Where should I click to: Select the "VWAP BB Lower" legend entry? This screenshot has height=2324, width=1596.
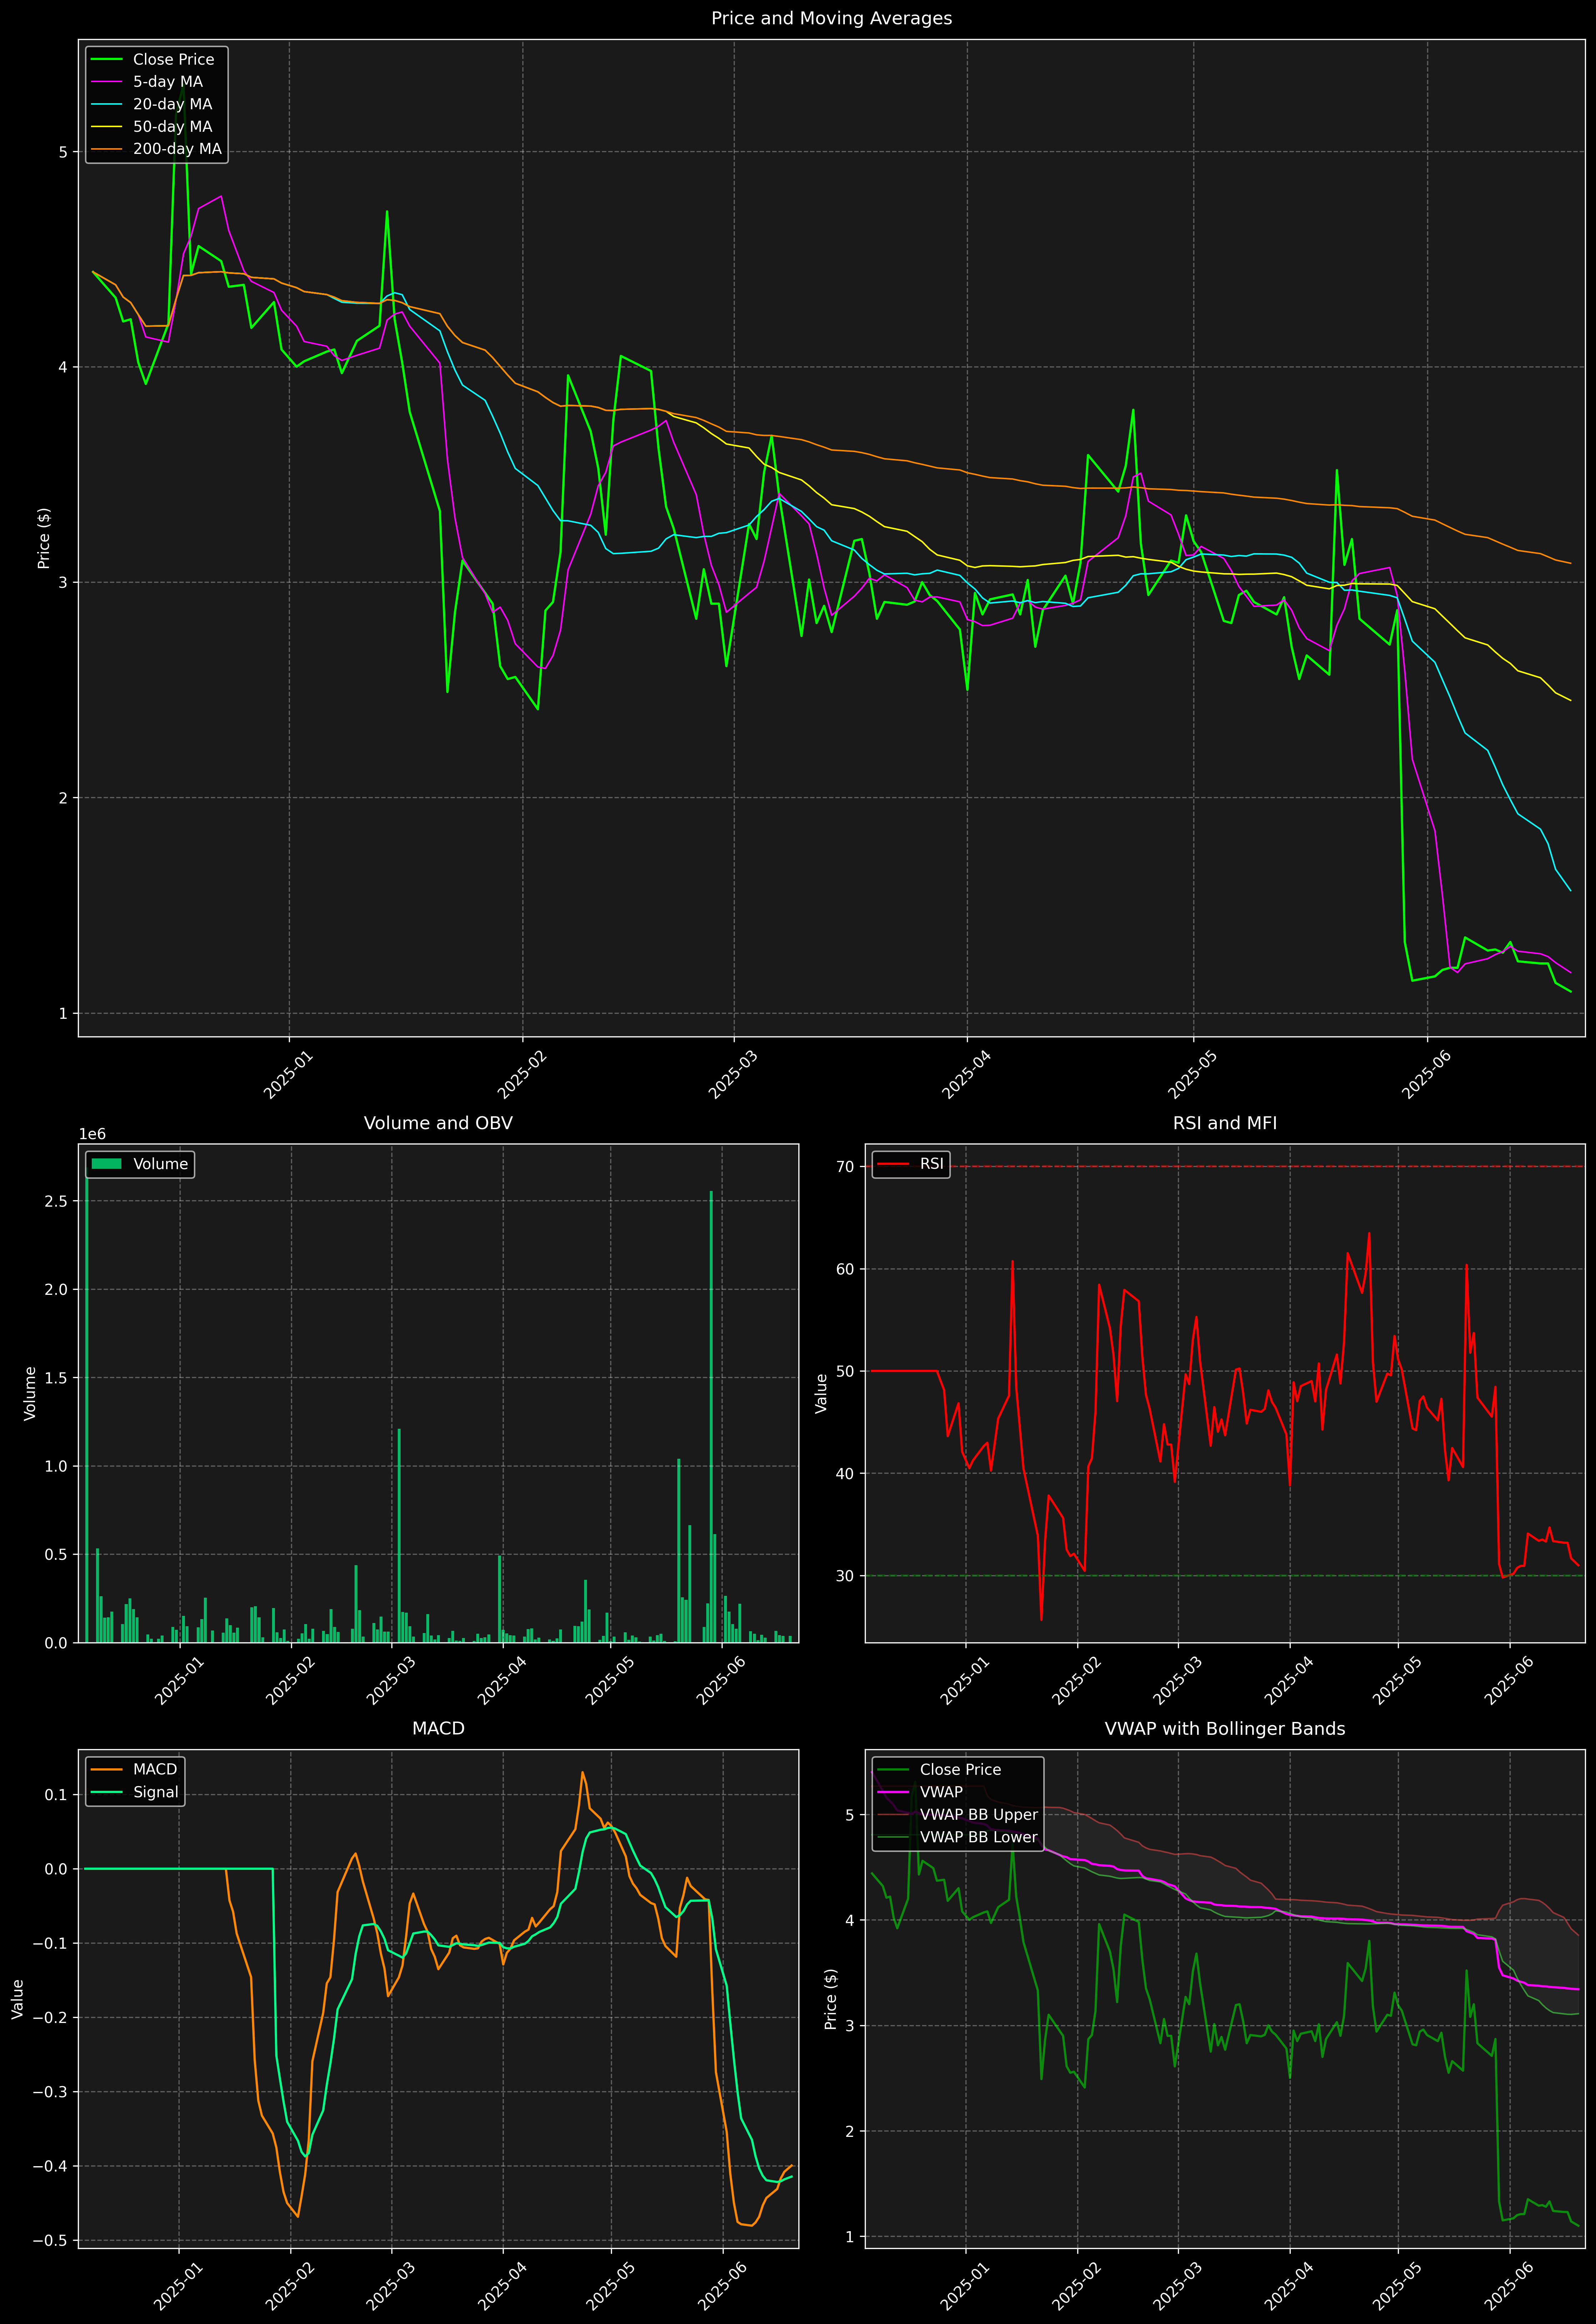pyautogui.click(x=979, y=1837)
